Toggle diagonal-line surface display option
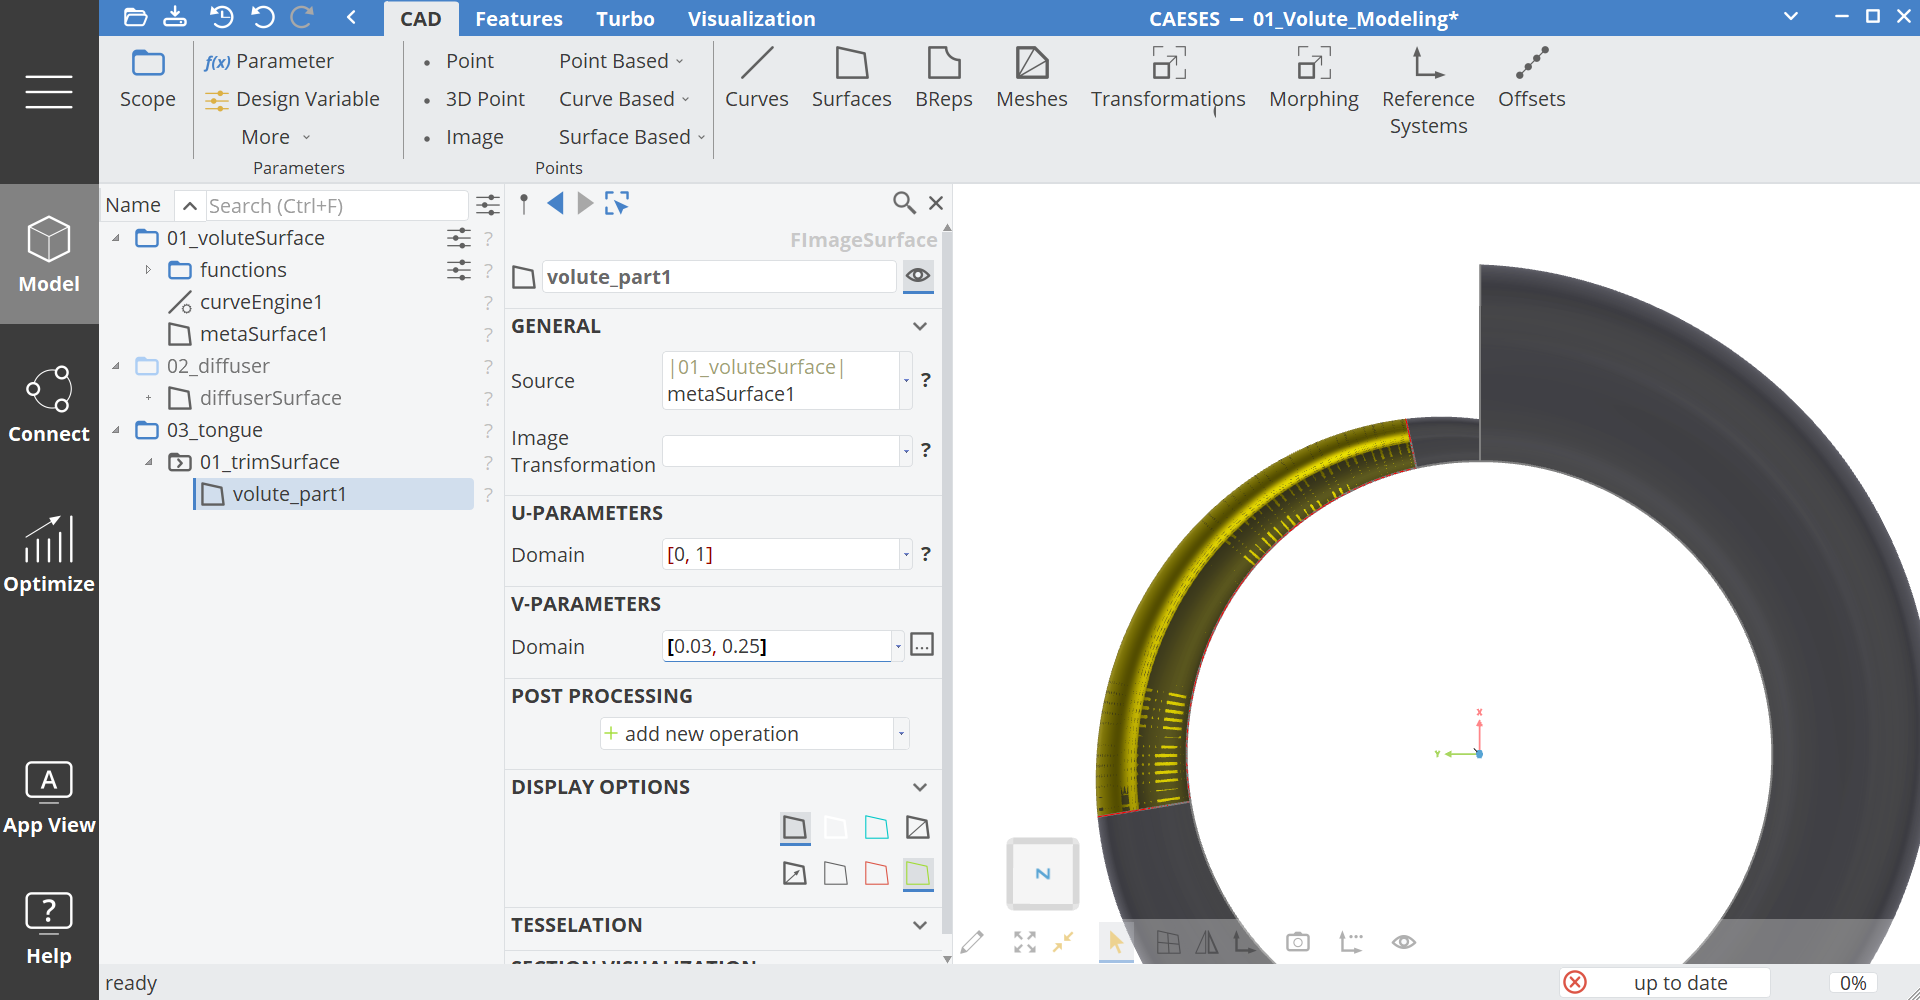 click(x=918, y=828)
